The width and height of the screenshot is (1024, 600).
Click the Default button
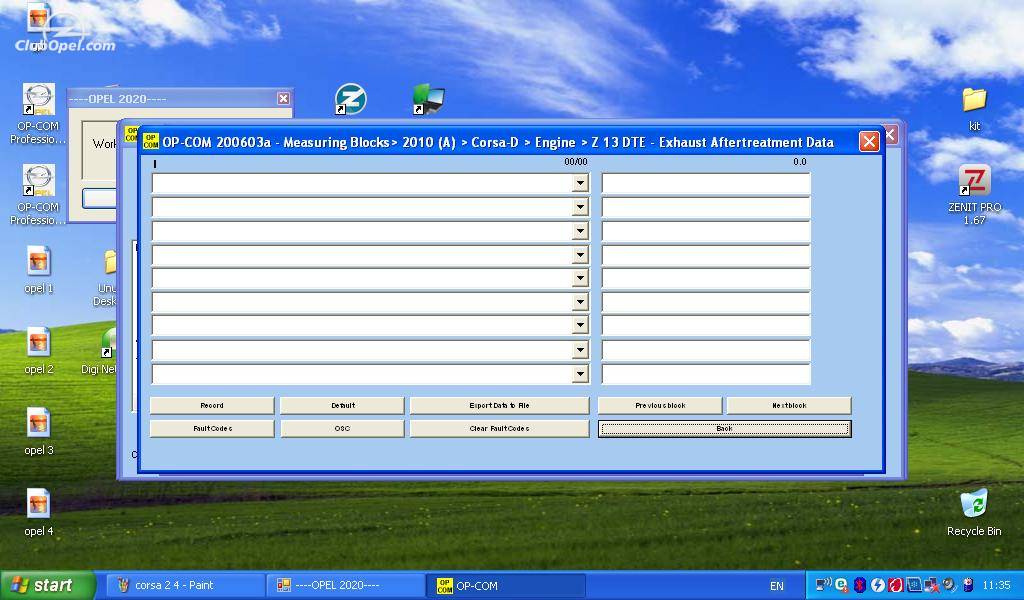342,405
